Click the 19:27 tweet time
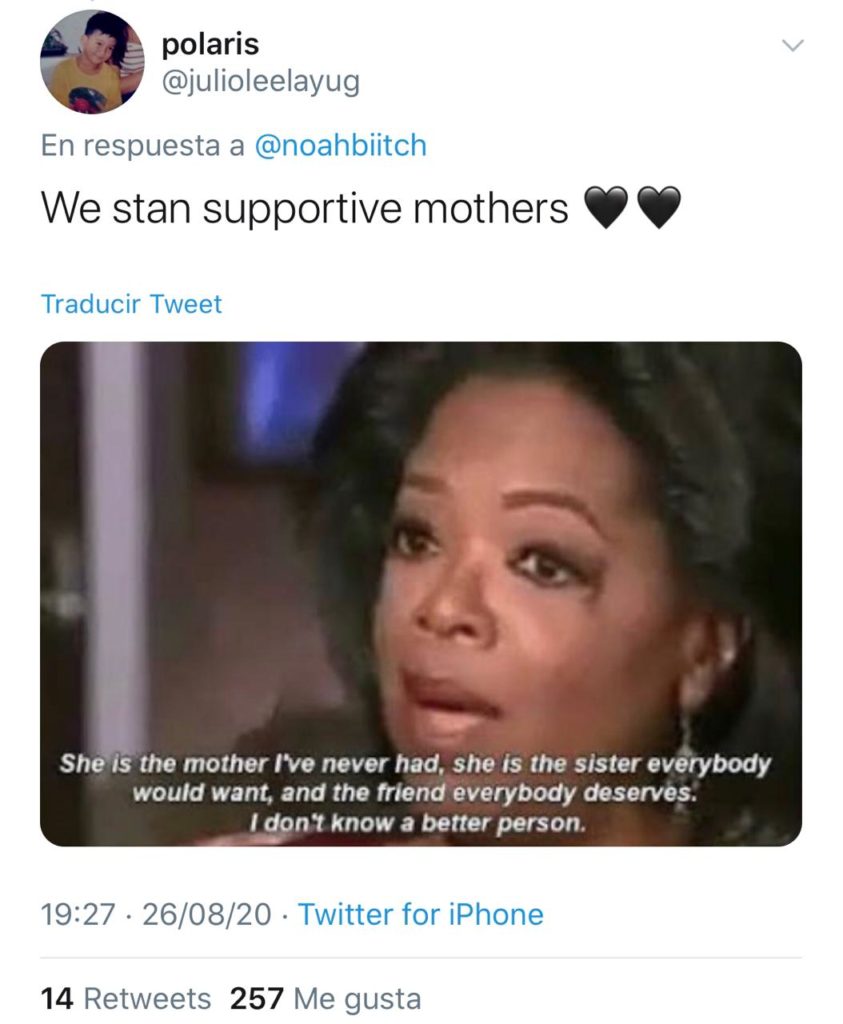The width and height of the screenshot is (843, 1024). [x=76, y=914]
